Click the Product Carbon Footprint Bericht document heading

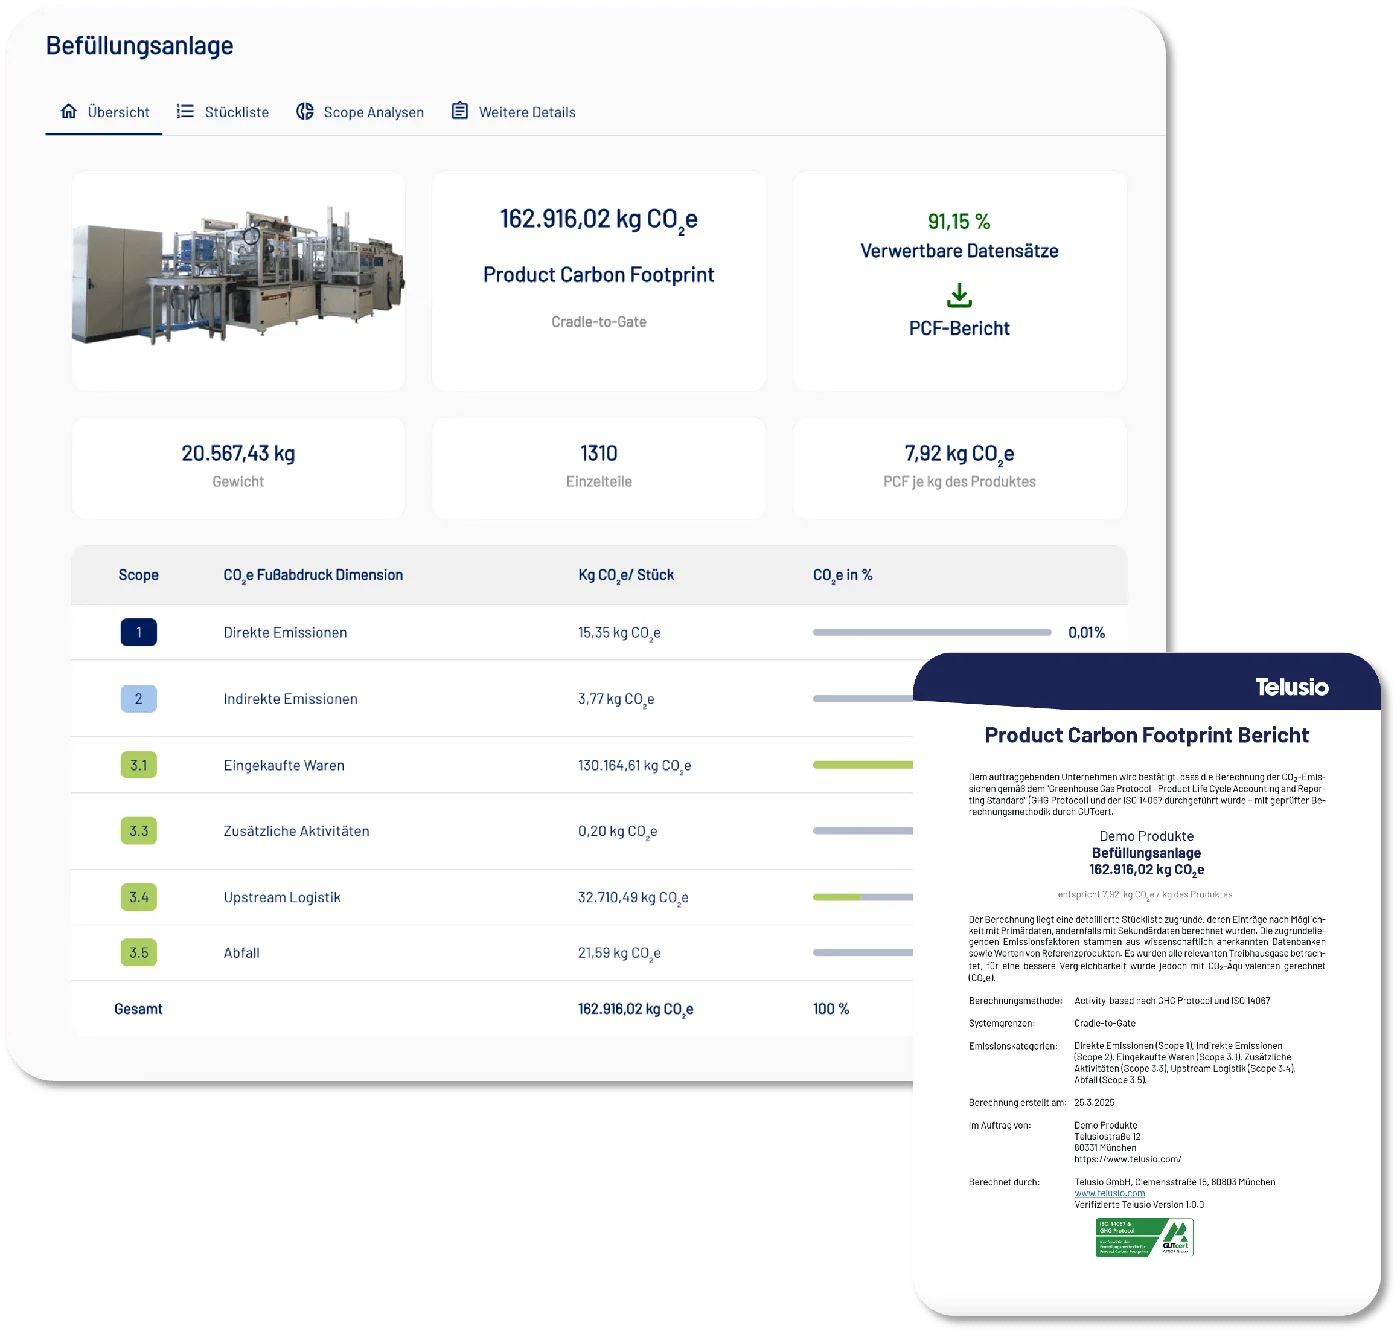coord(1147,735)
